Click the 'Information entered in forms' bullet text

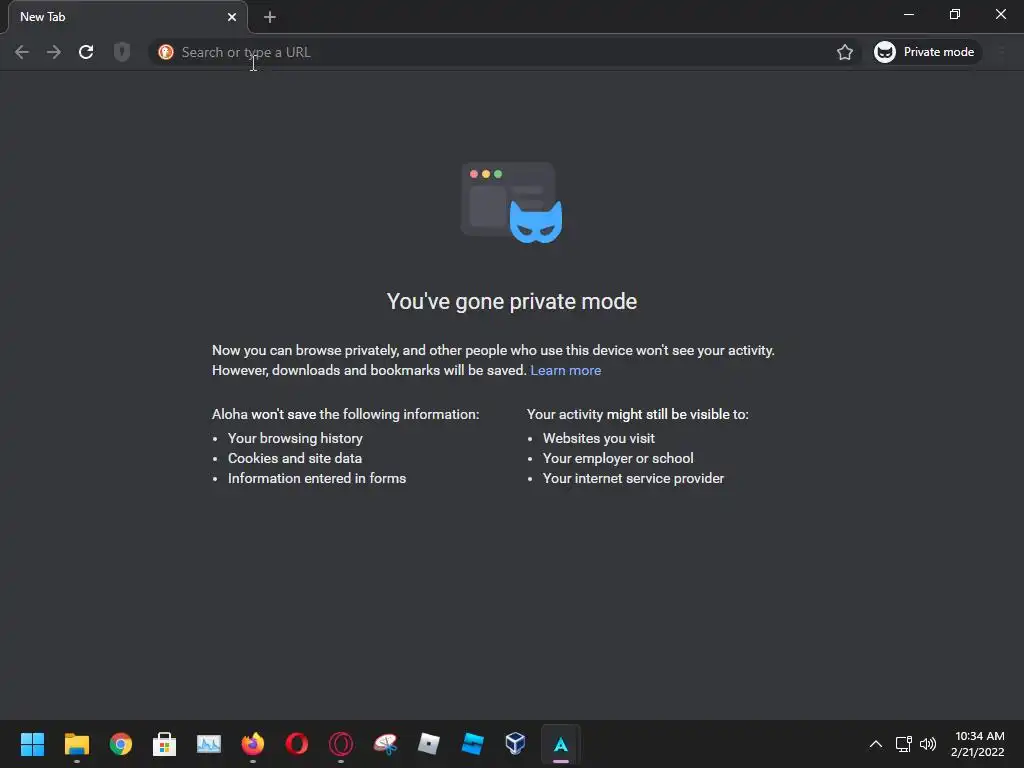(x=317, y=479)
